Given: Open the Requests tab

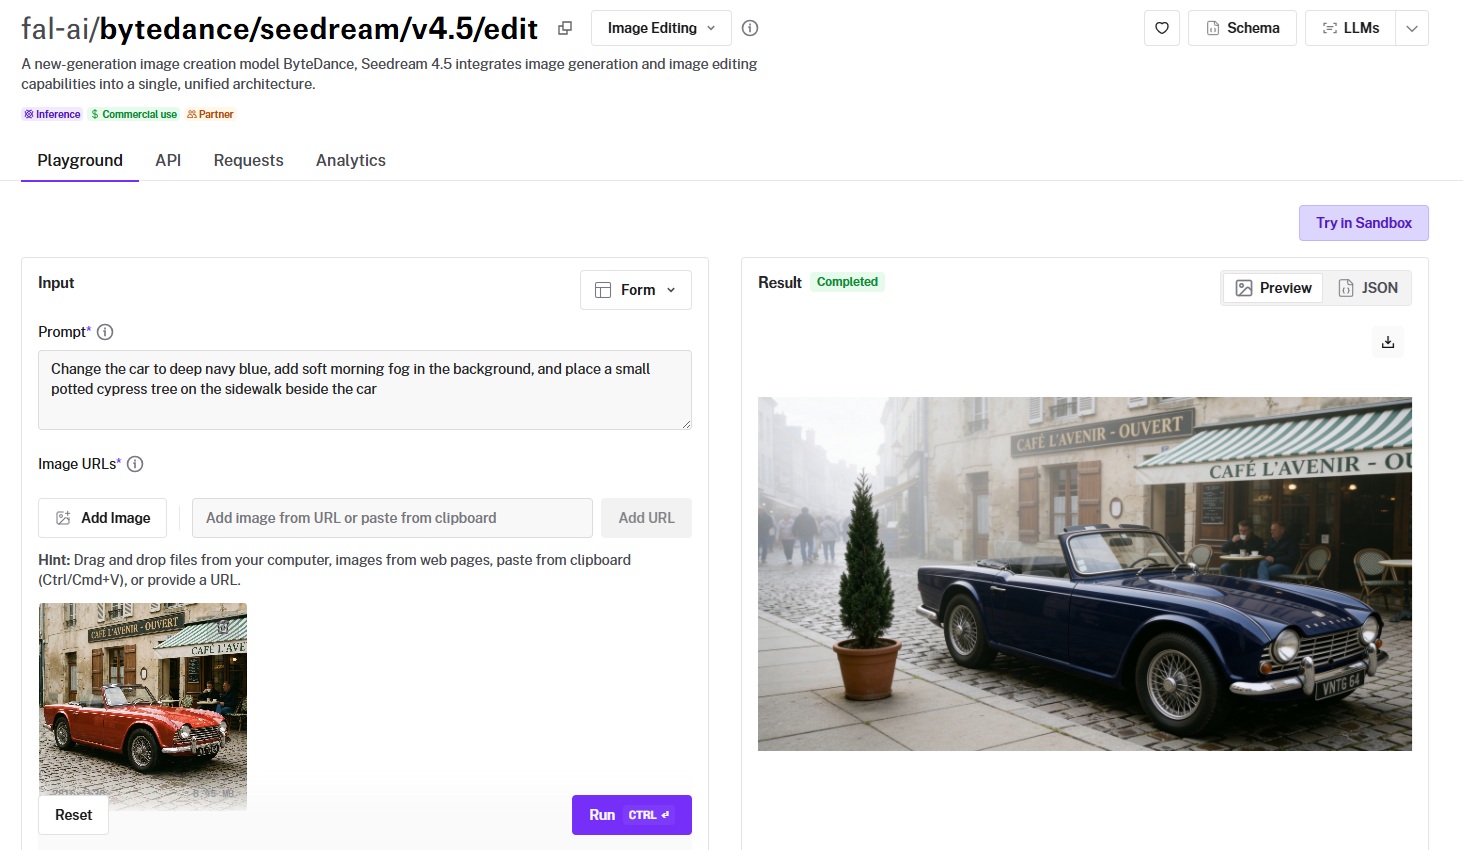Looking at the screenshot, I should pyautogui.click(x=248, y=160).
